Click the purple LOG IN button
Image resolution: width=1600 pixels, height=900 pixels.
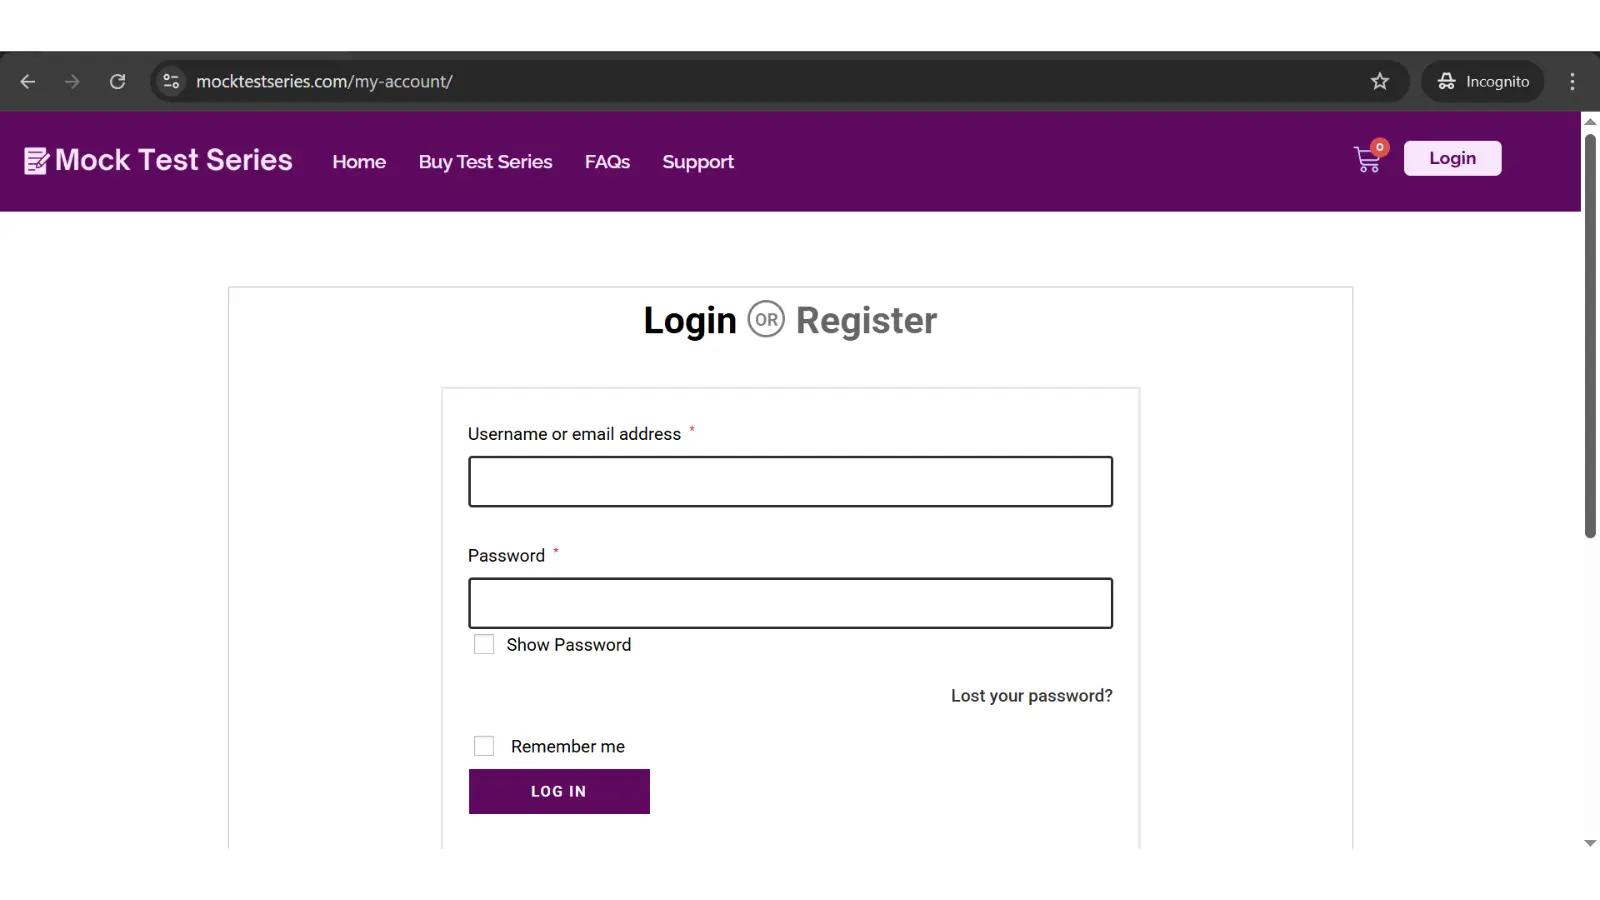(559, 791)
